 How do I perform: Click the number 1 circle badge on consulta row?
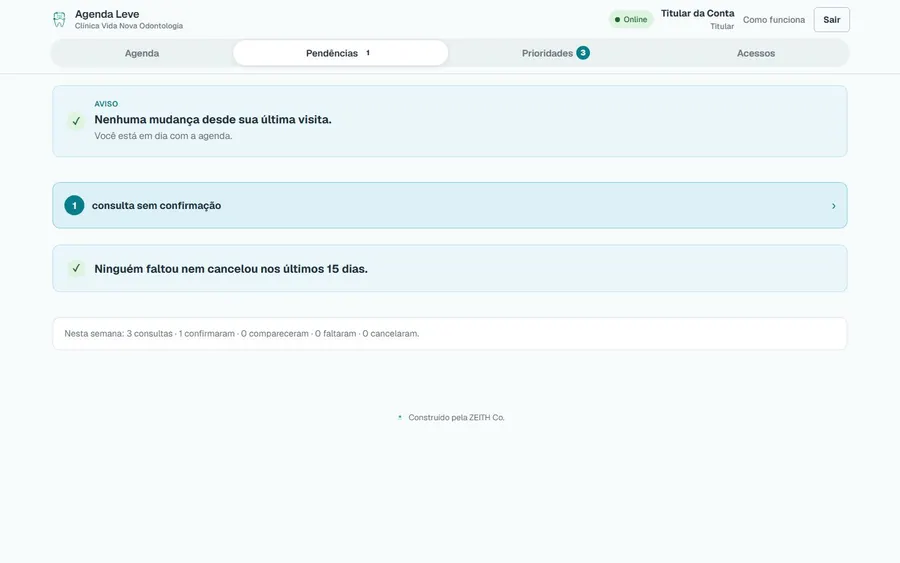tap(74, 205)
